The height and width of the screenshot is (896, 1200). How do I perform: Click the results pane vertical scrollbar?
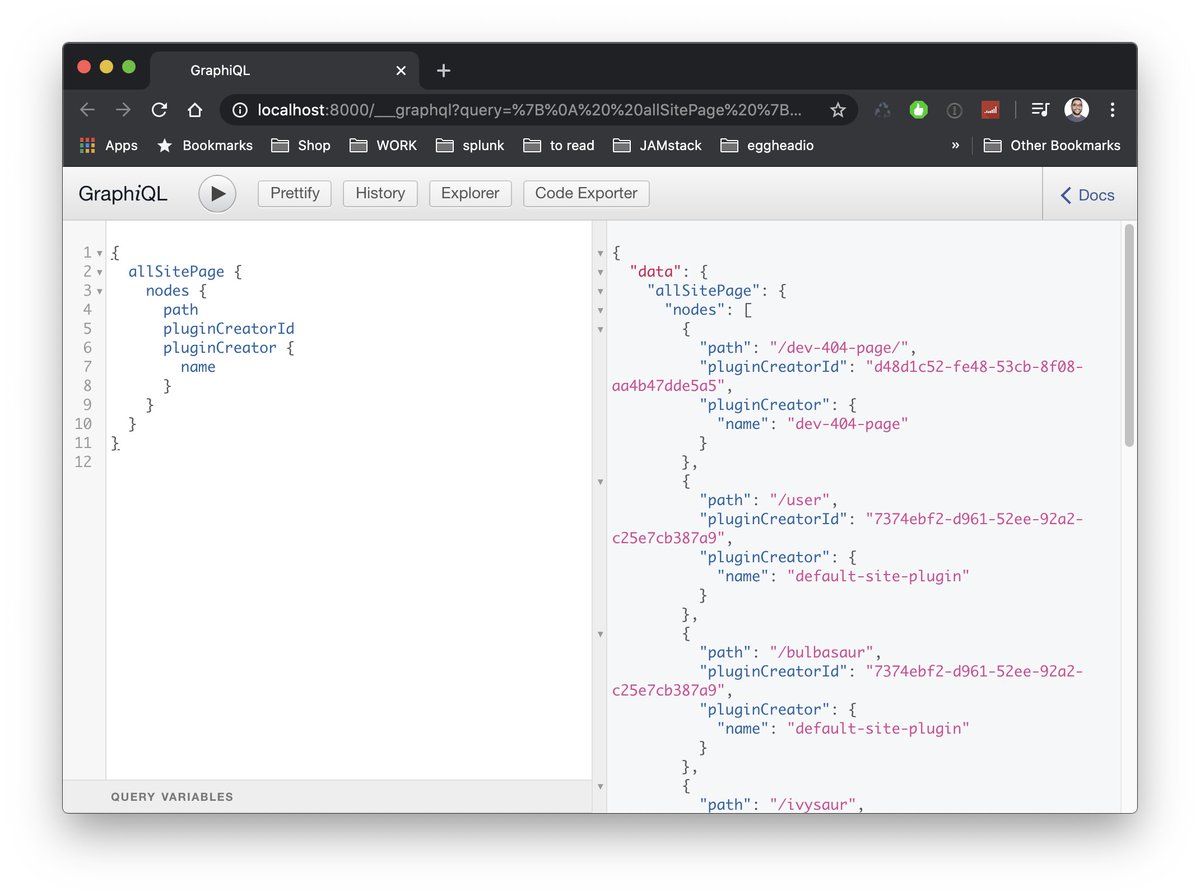(x=1129, y=335)
